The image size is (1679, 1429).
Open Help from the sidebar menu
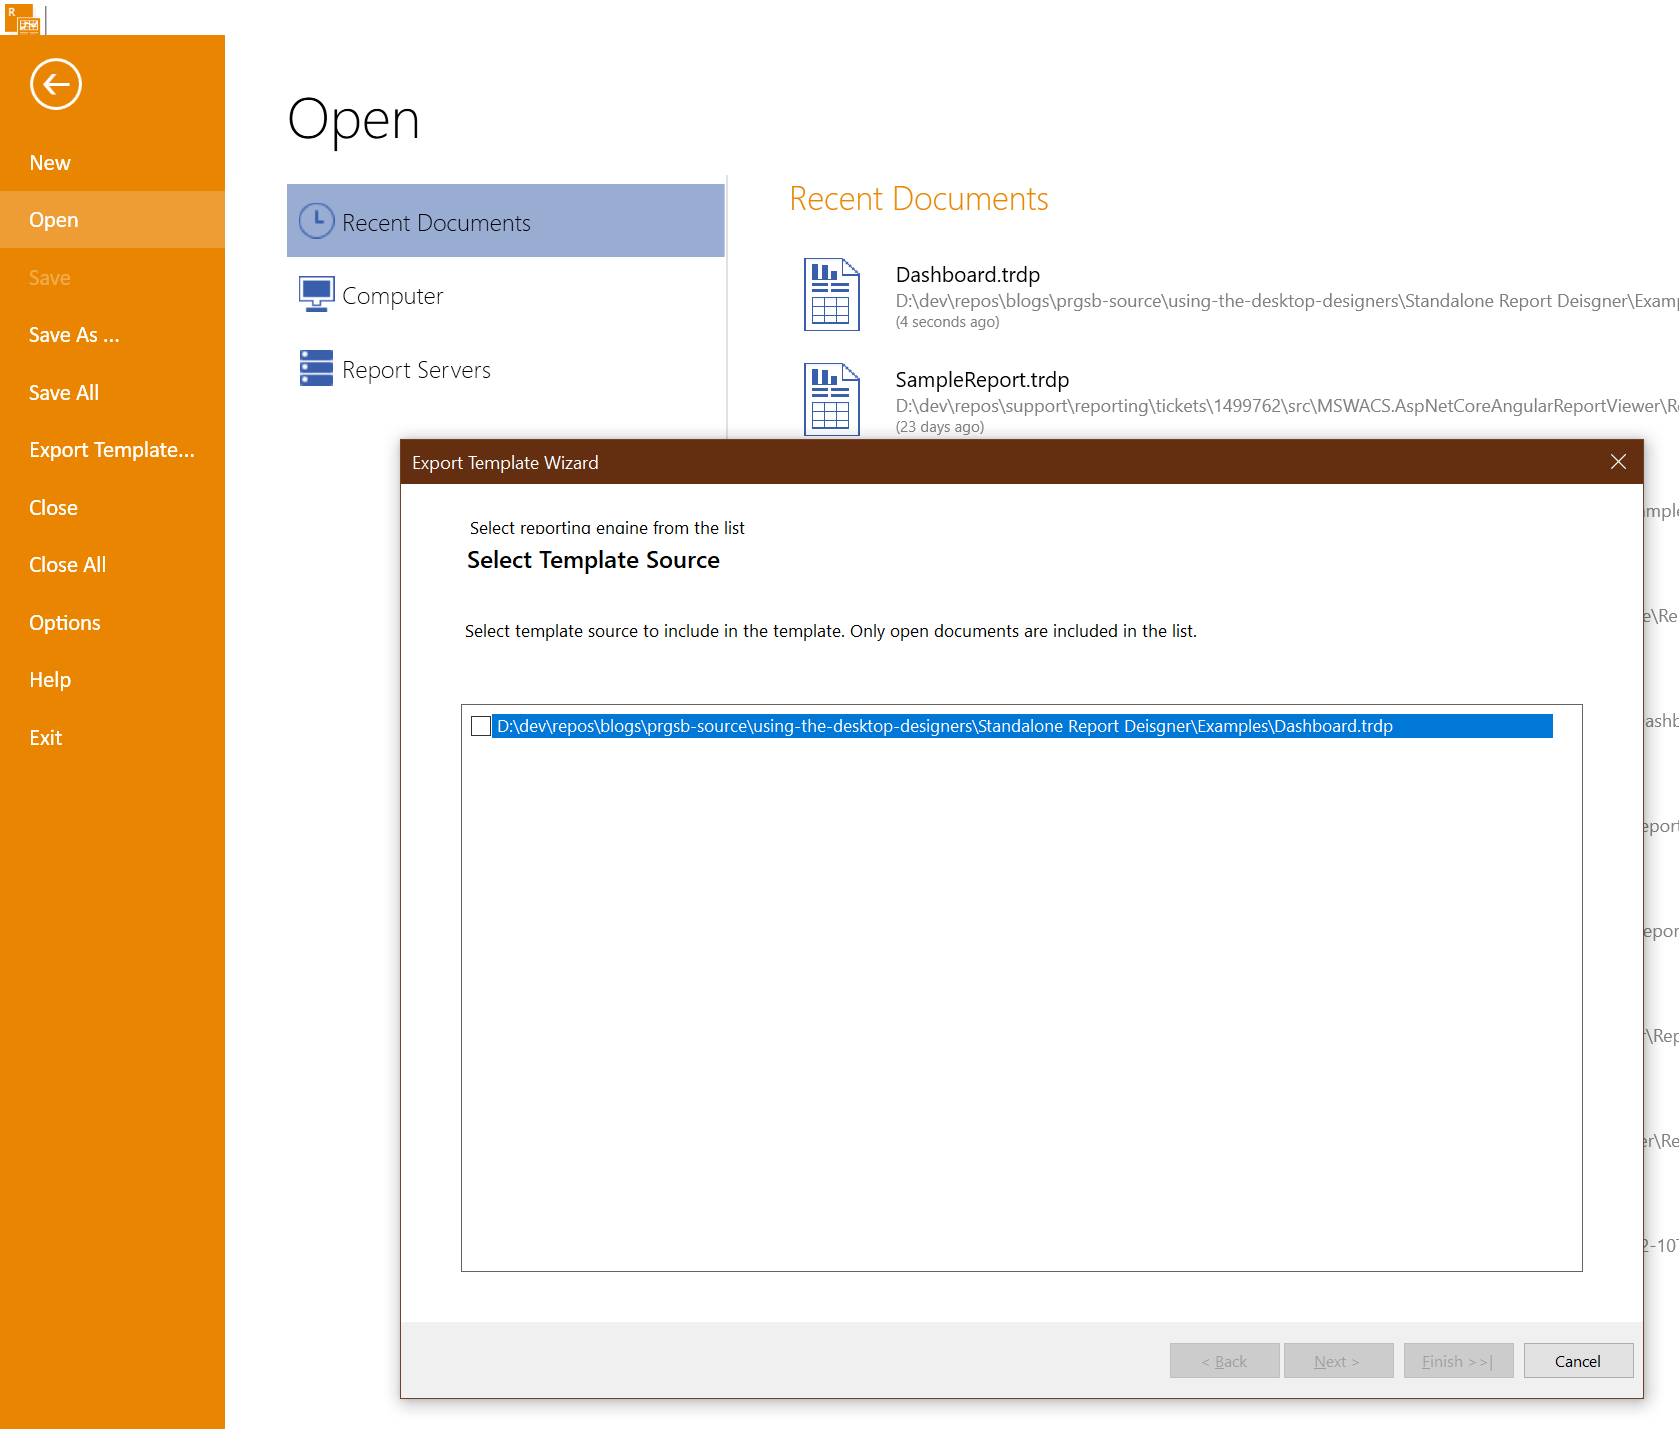pyautogui.click(x=49, y=679)
